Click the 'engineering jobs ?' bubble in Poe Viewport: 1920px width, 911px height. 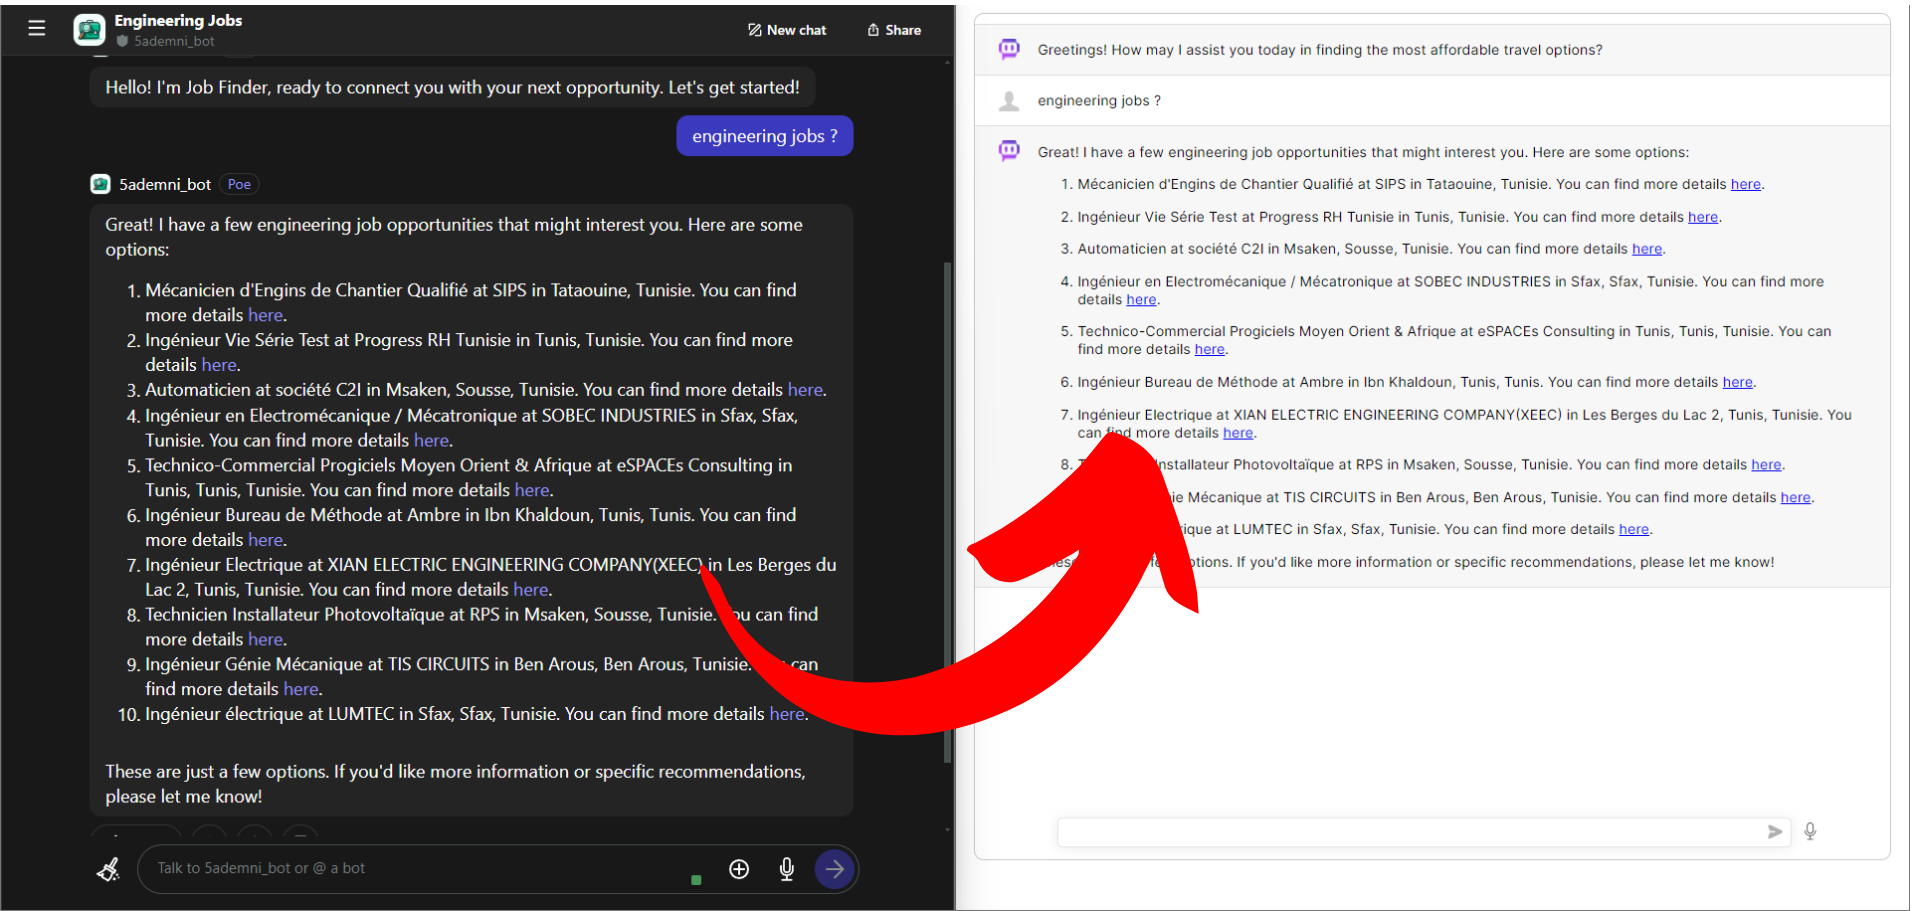[765, 136]
